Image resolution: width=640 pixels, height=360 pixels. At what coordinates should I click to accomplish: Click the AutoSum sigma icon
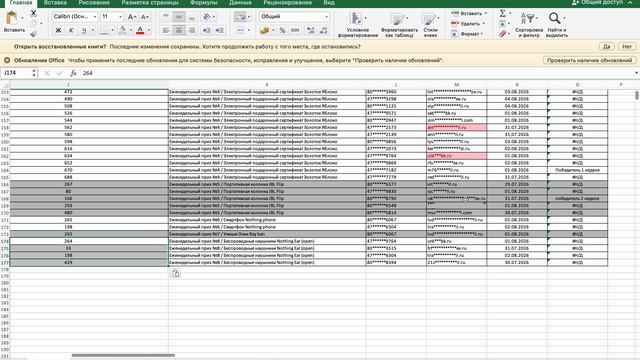503,13
